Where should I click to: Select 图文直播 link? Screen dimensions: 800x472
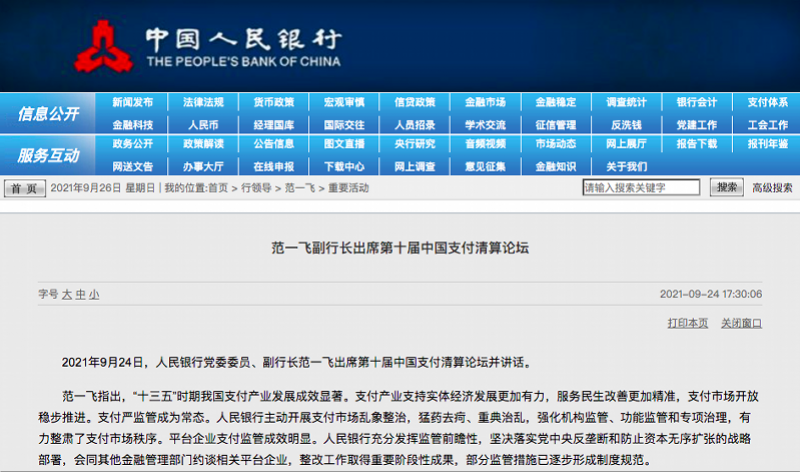pyautogui.click(x=344, y=144)
